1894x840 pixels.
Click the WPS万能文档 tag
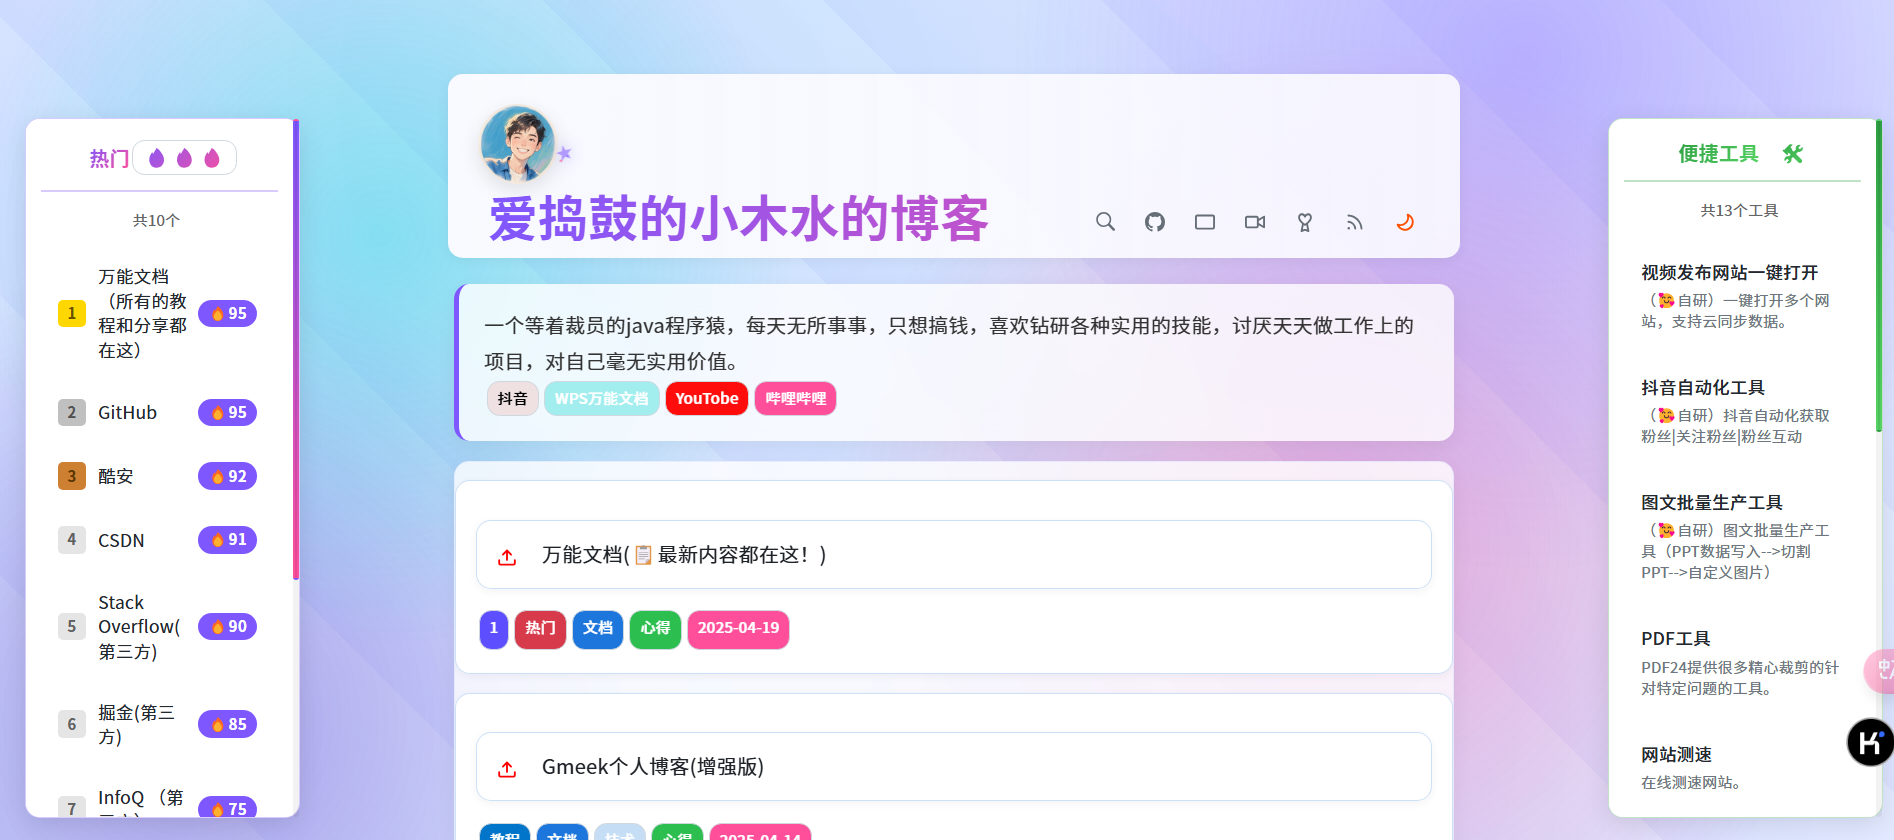[601, 398]
